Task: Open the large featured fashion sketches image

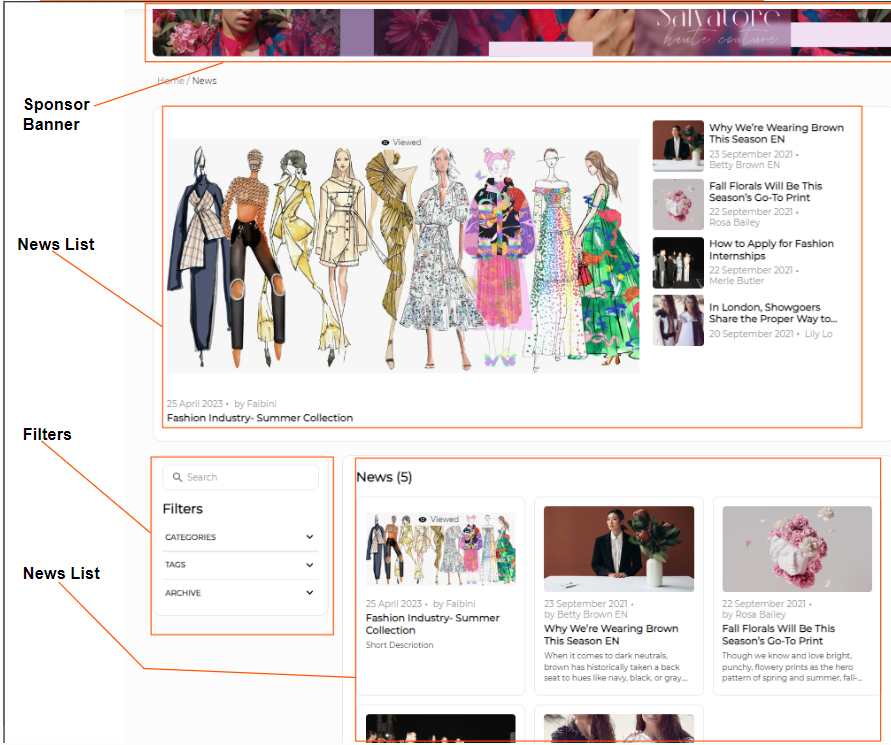Action: click(x=403, y=256)
